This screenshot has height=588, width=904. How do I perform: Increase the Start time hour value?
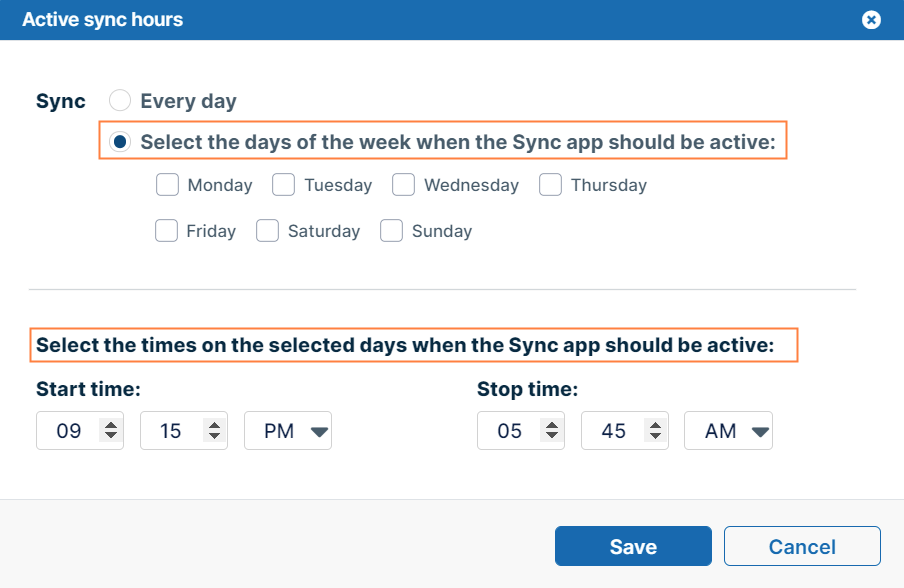tap(111, 425)
